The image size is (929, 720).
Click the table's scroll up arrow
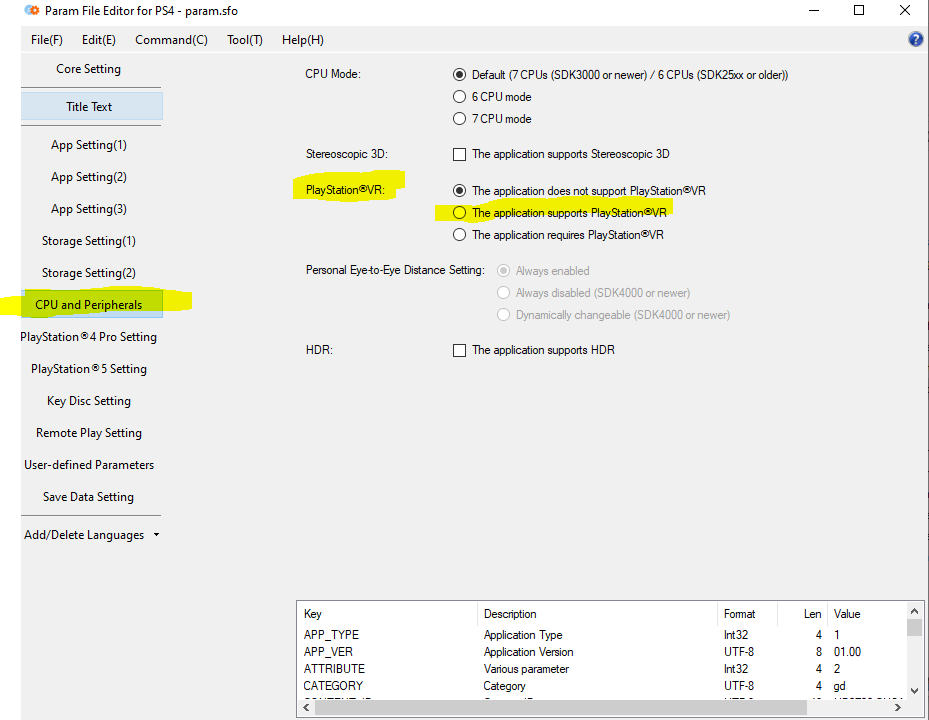click(914, 611)
